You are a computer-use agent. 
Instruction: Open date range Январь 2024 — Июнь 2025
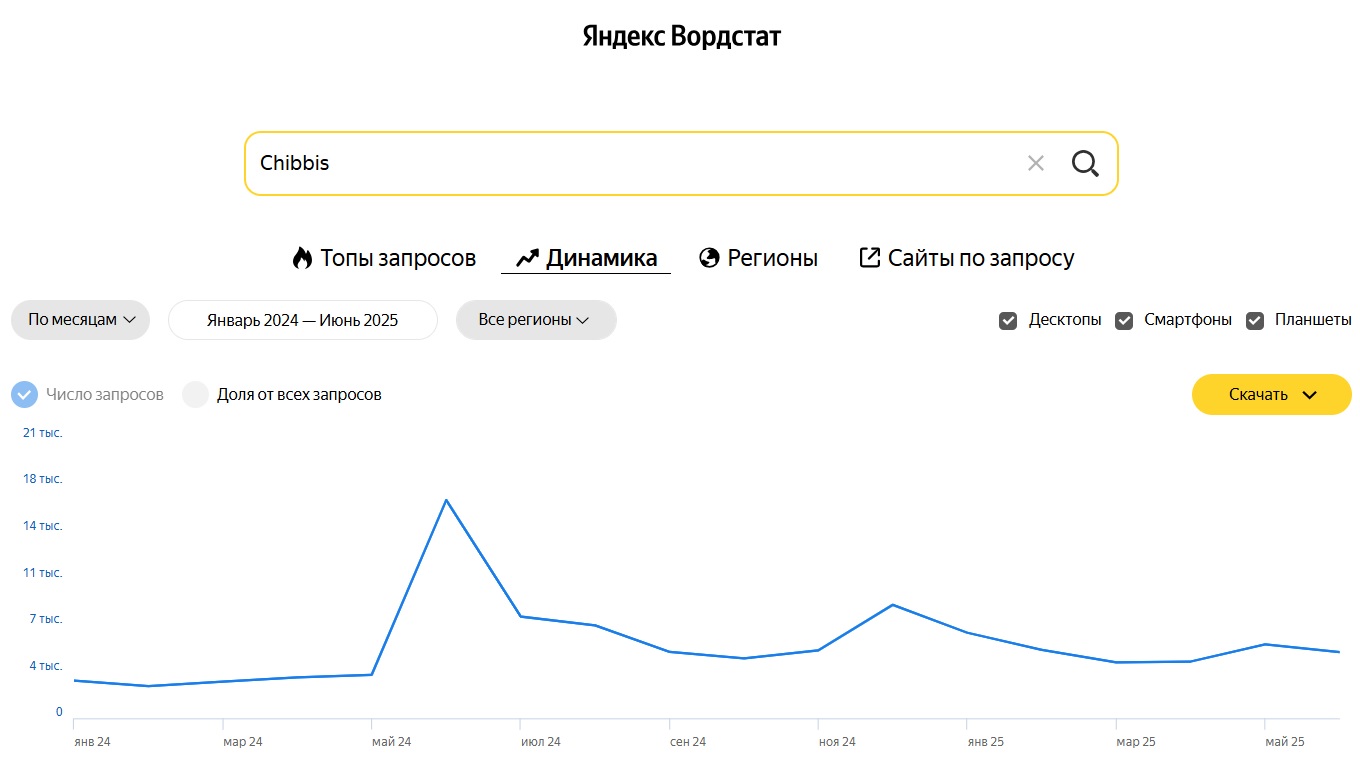303,320
